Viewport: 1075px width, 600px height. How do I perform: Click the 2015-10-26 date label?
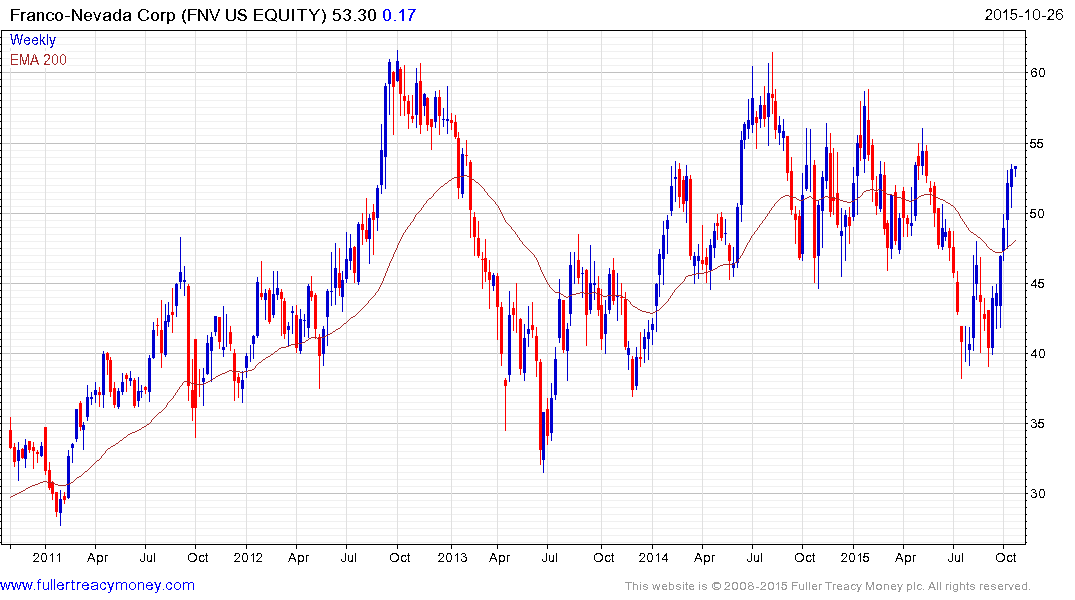pos(1024,15)
